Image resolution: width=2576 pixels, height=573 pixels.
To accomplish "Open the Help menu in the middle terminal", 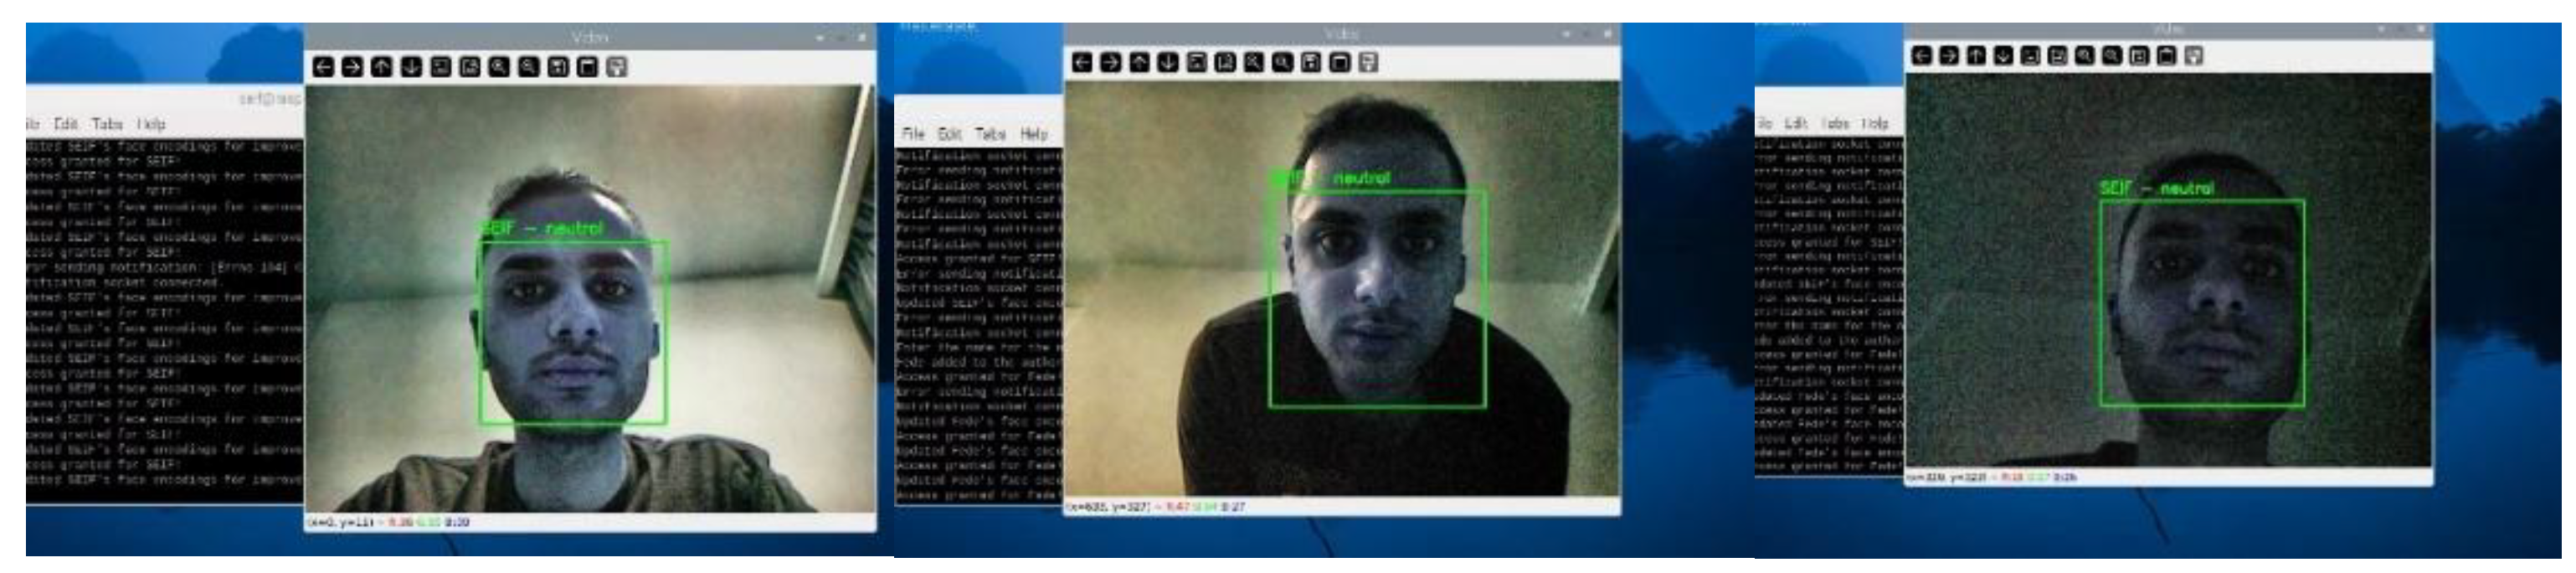I will tap(1034, 134).
